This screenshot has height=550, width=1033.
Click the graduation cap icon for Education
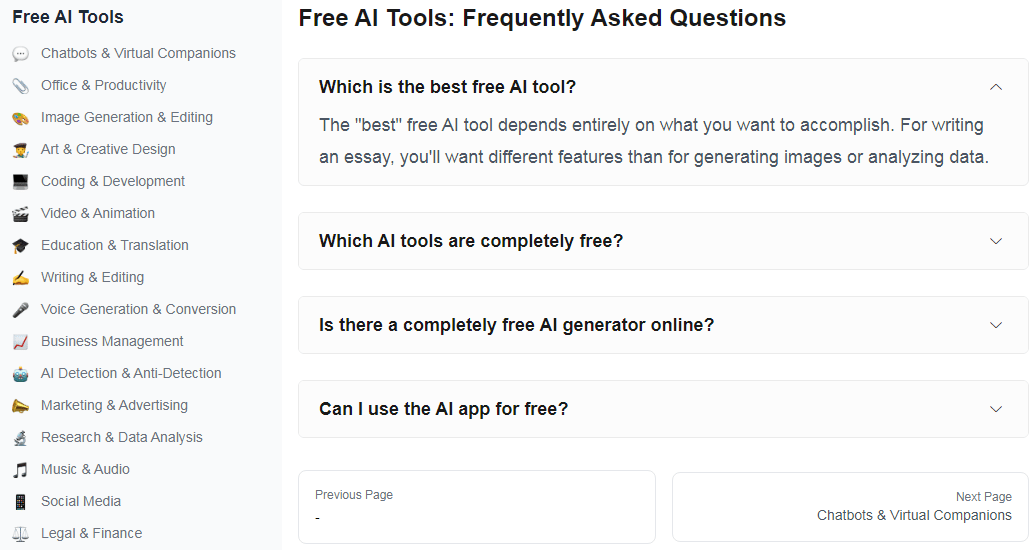pos(20,246)
